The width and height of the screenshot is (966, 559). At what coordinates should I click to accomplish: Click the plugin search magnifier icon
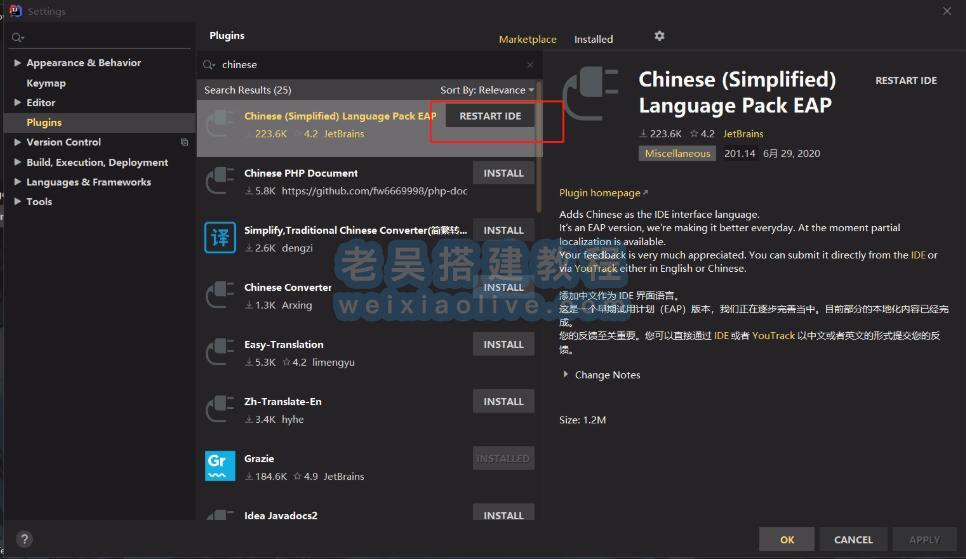209,65
